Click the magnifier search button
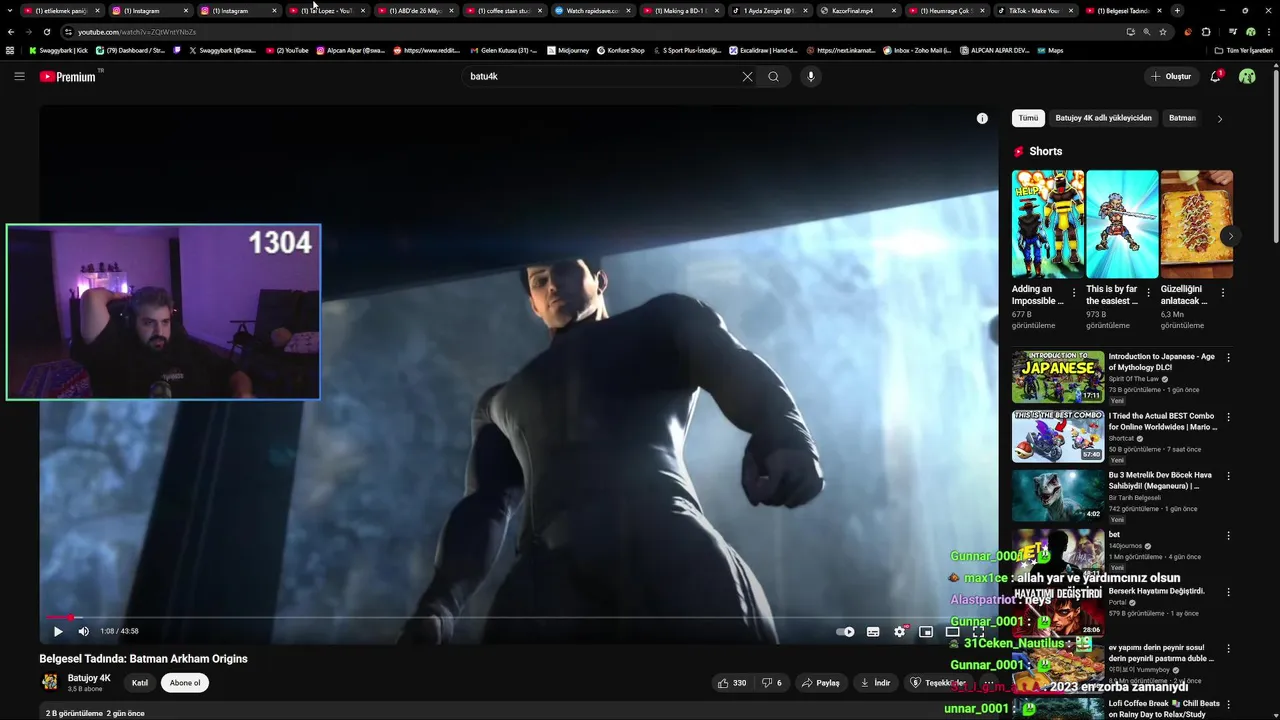Viewport: 1280px width, 720px height. (x=774, y=76)
